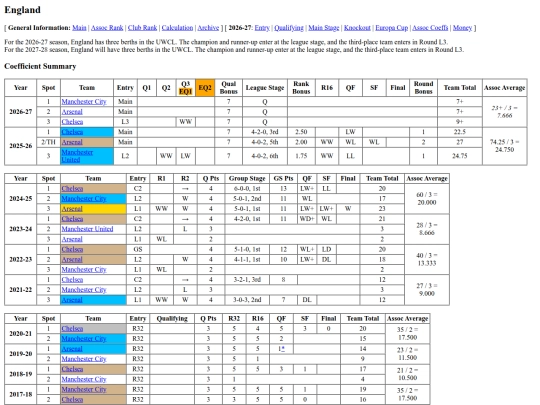Open Arsenal link in 2025-26 row
540x405 pixels.
[x=72, y=142]
